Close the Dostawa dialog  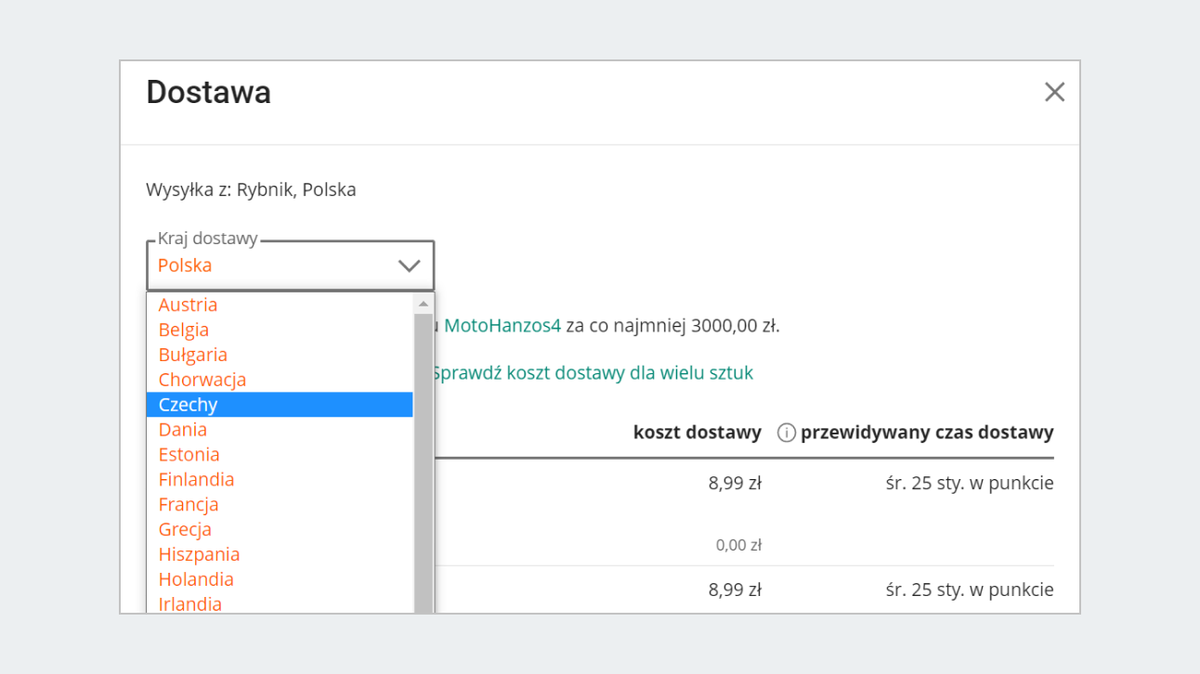[1054, 92]
